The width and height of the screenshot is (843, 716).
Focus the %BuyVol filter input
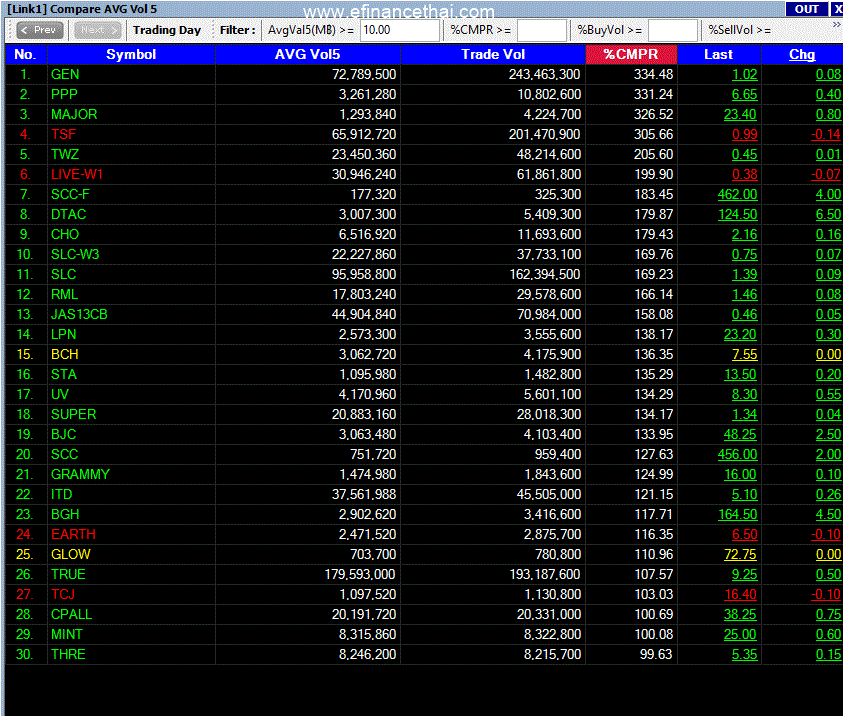tap(673, 30)
